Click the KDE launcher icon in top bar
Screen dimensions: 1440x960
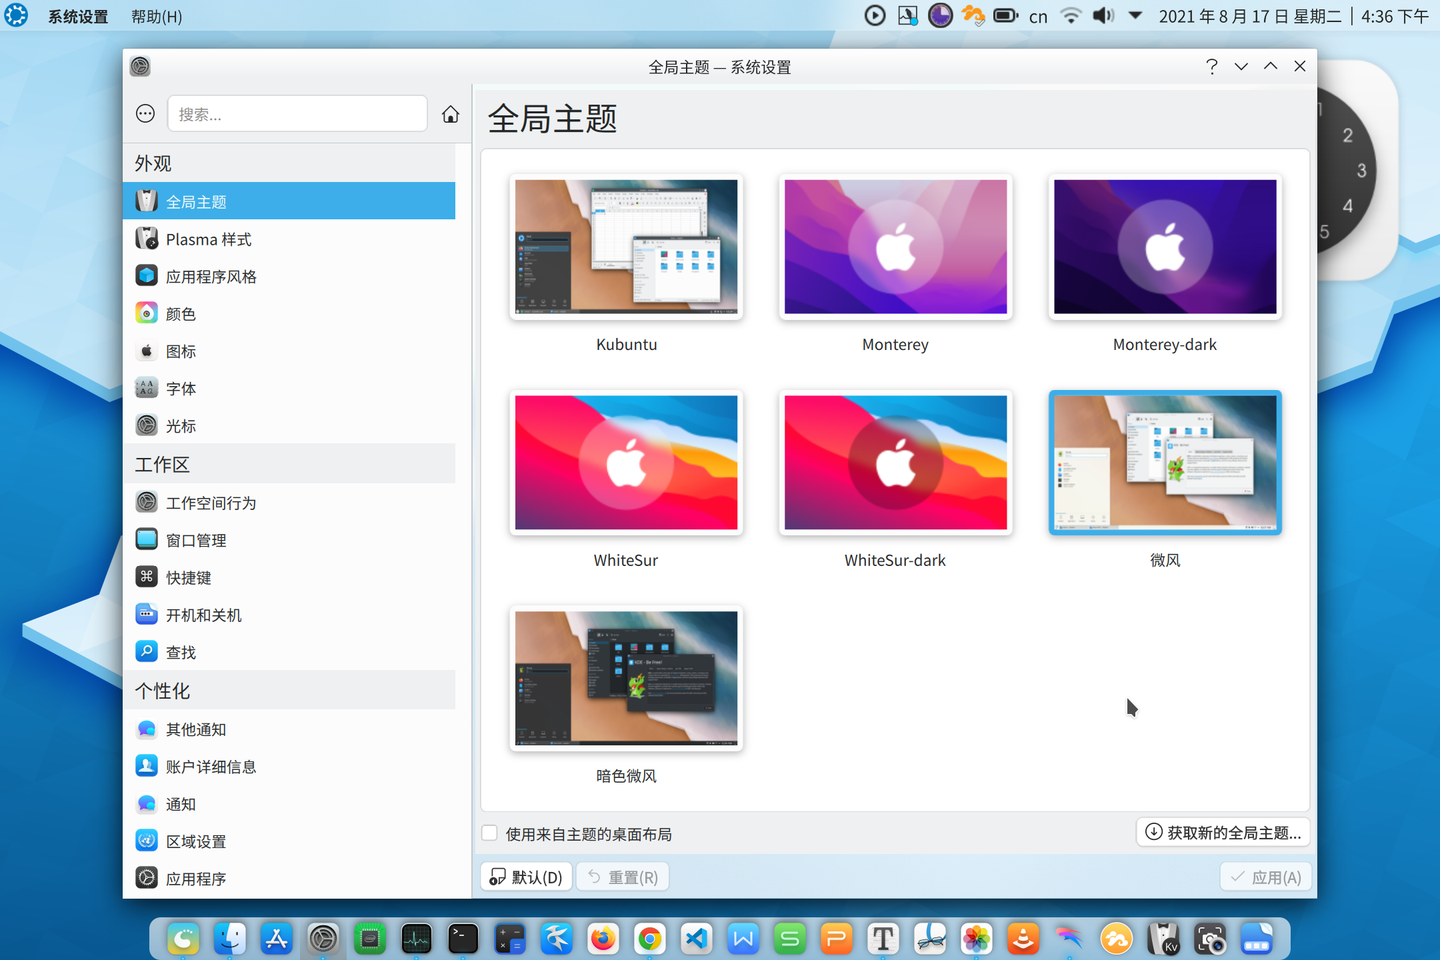[16, 16]
